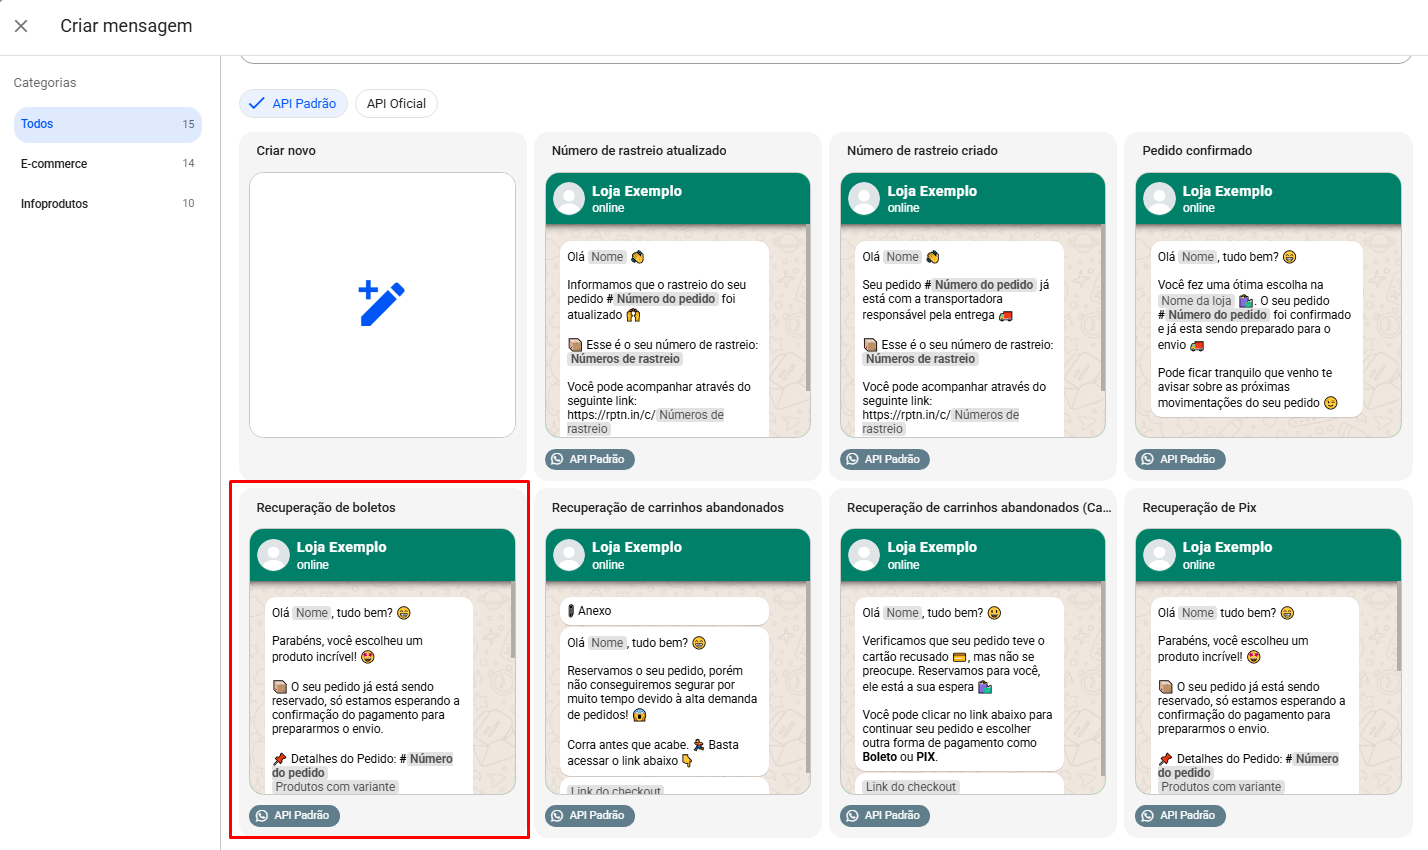The image size is (1428, 850).
Task: Click the avatar in Número de rastreio atualizado card
Action: coord(569,198)
